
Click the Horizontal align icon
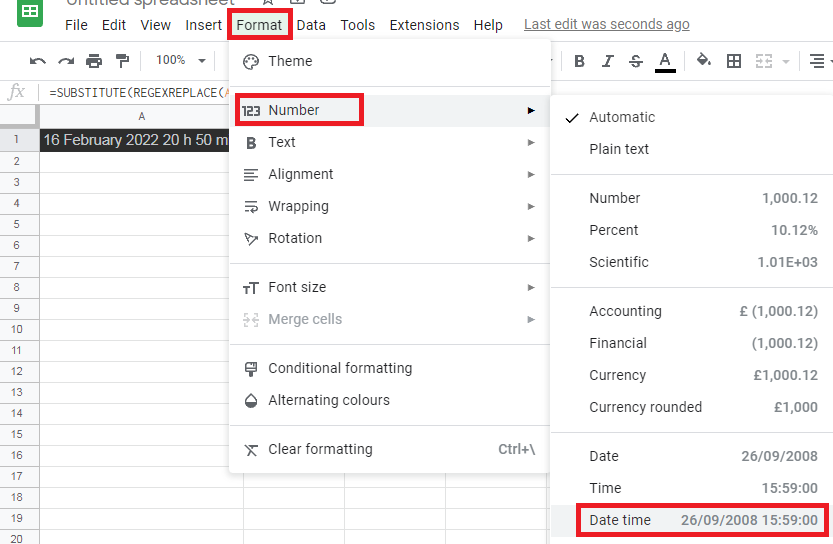pyautogui.click(x=817, y=61)
